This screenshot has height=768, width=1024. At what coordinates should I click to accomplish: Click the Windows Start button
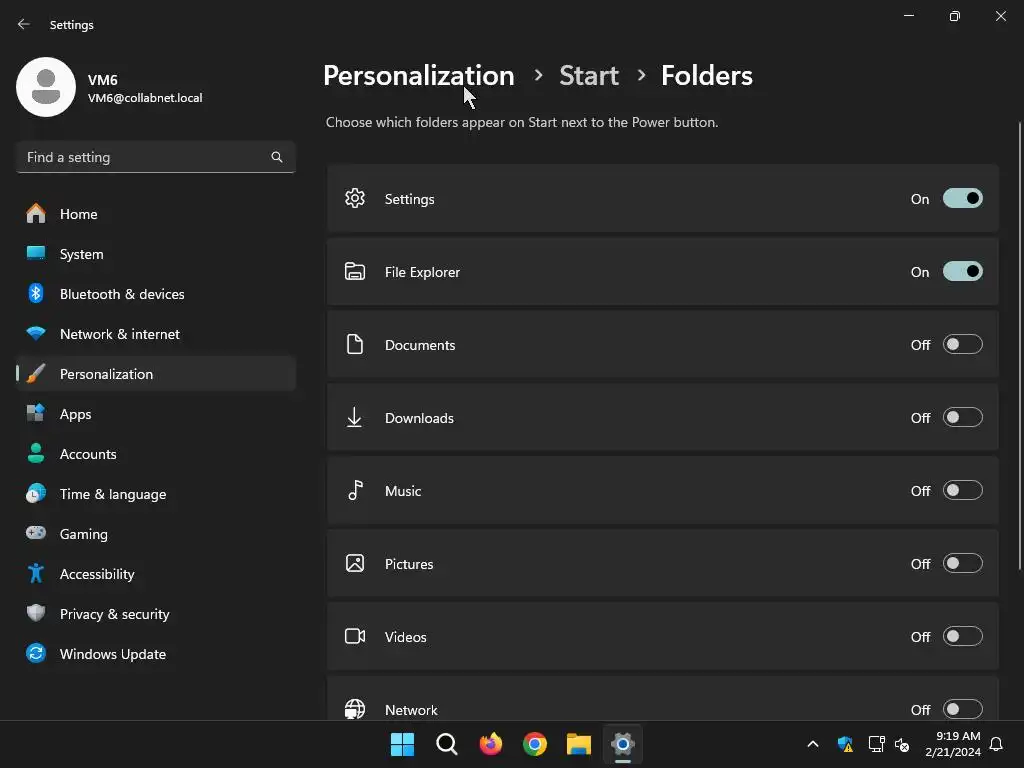(402, 744)
